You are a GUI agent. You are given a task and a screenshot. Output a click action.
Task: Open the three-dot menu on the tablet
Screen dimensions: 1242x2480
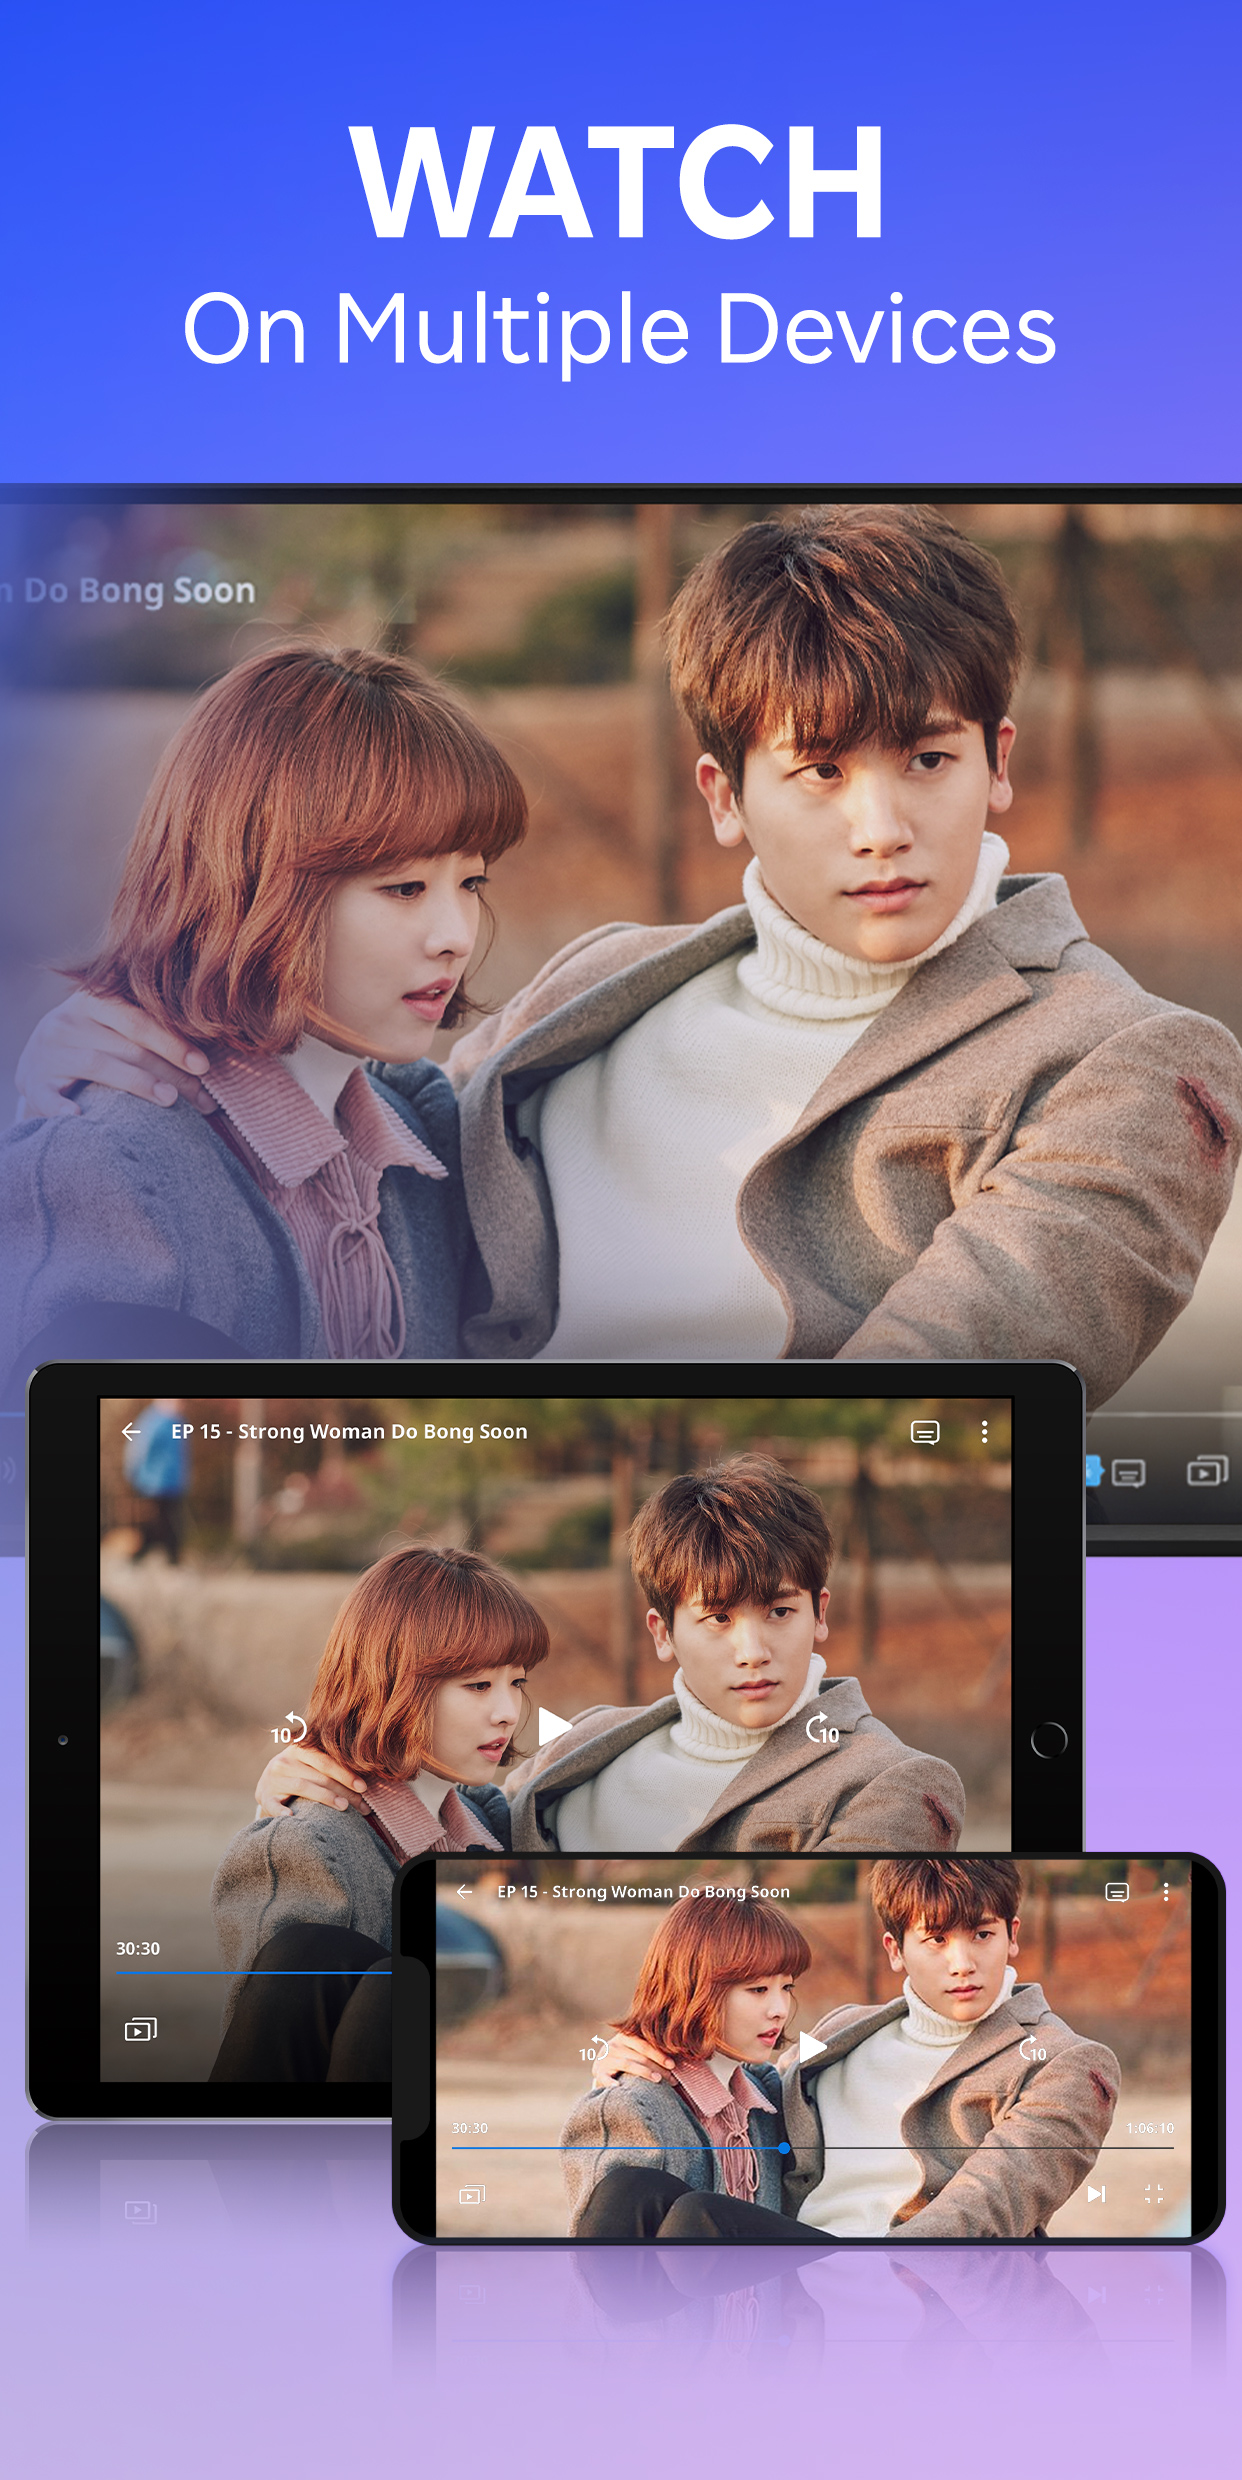click(984, 1432)
